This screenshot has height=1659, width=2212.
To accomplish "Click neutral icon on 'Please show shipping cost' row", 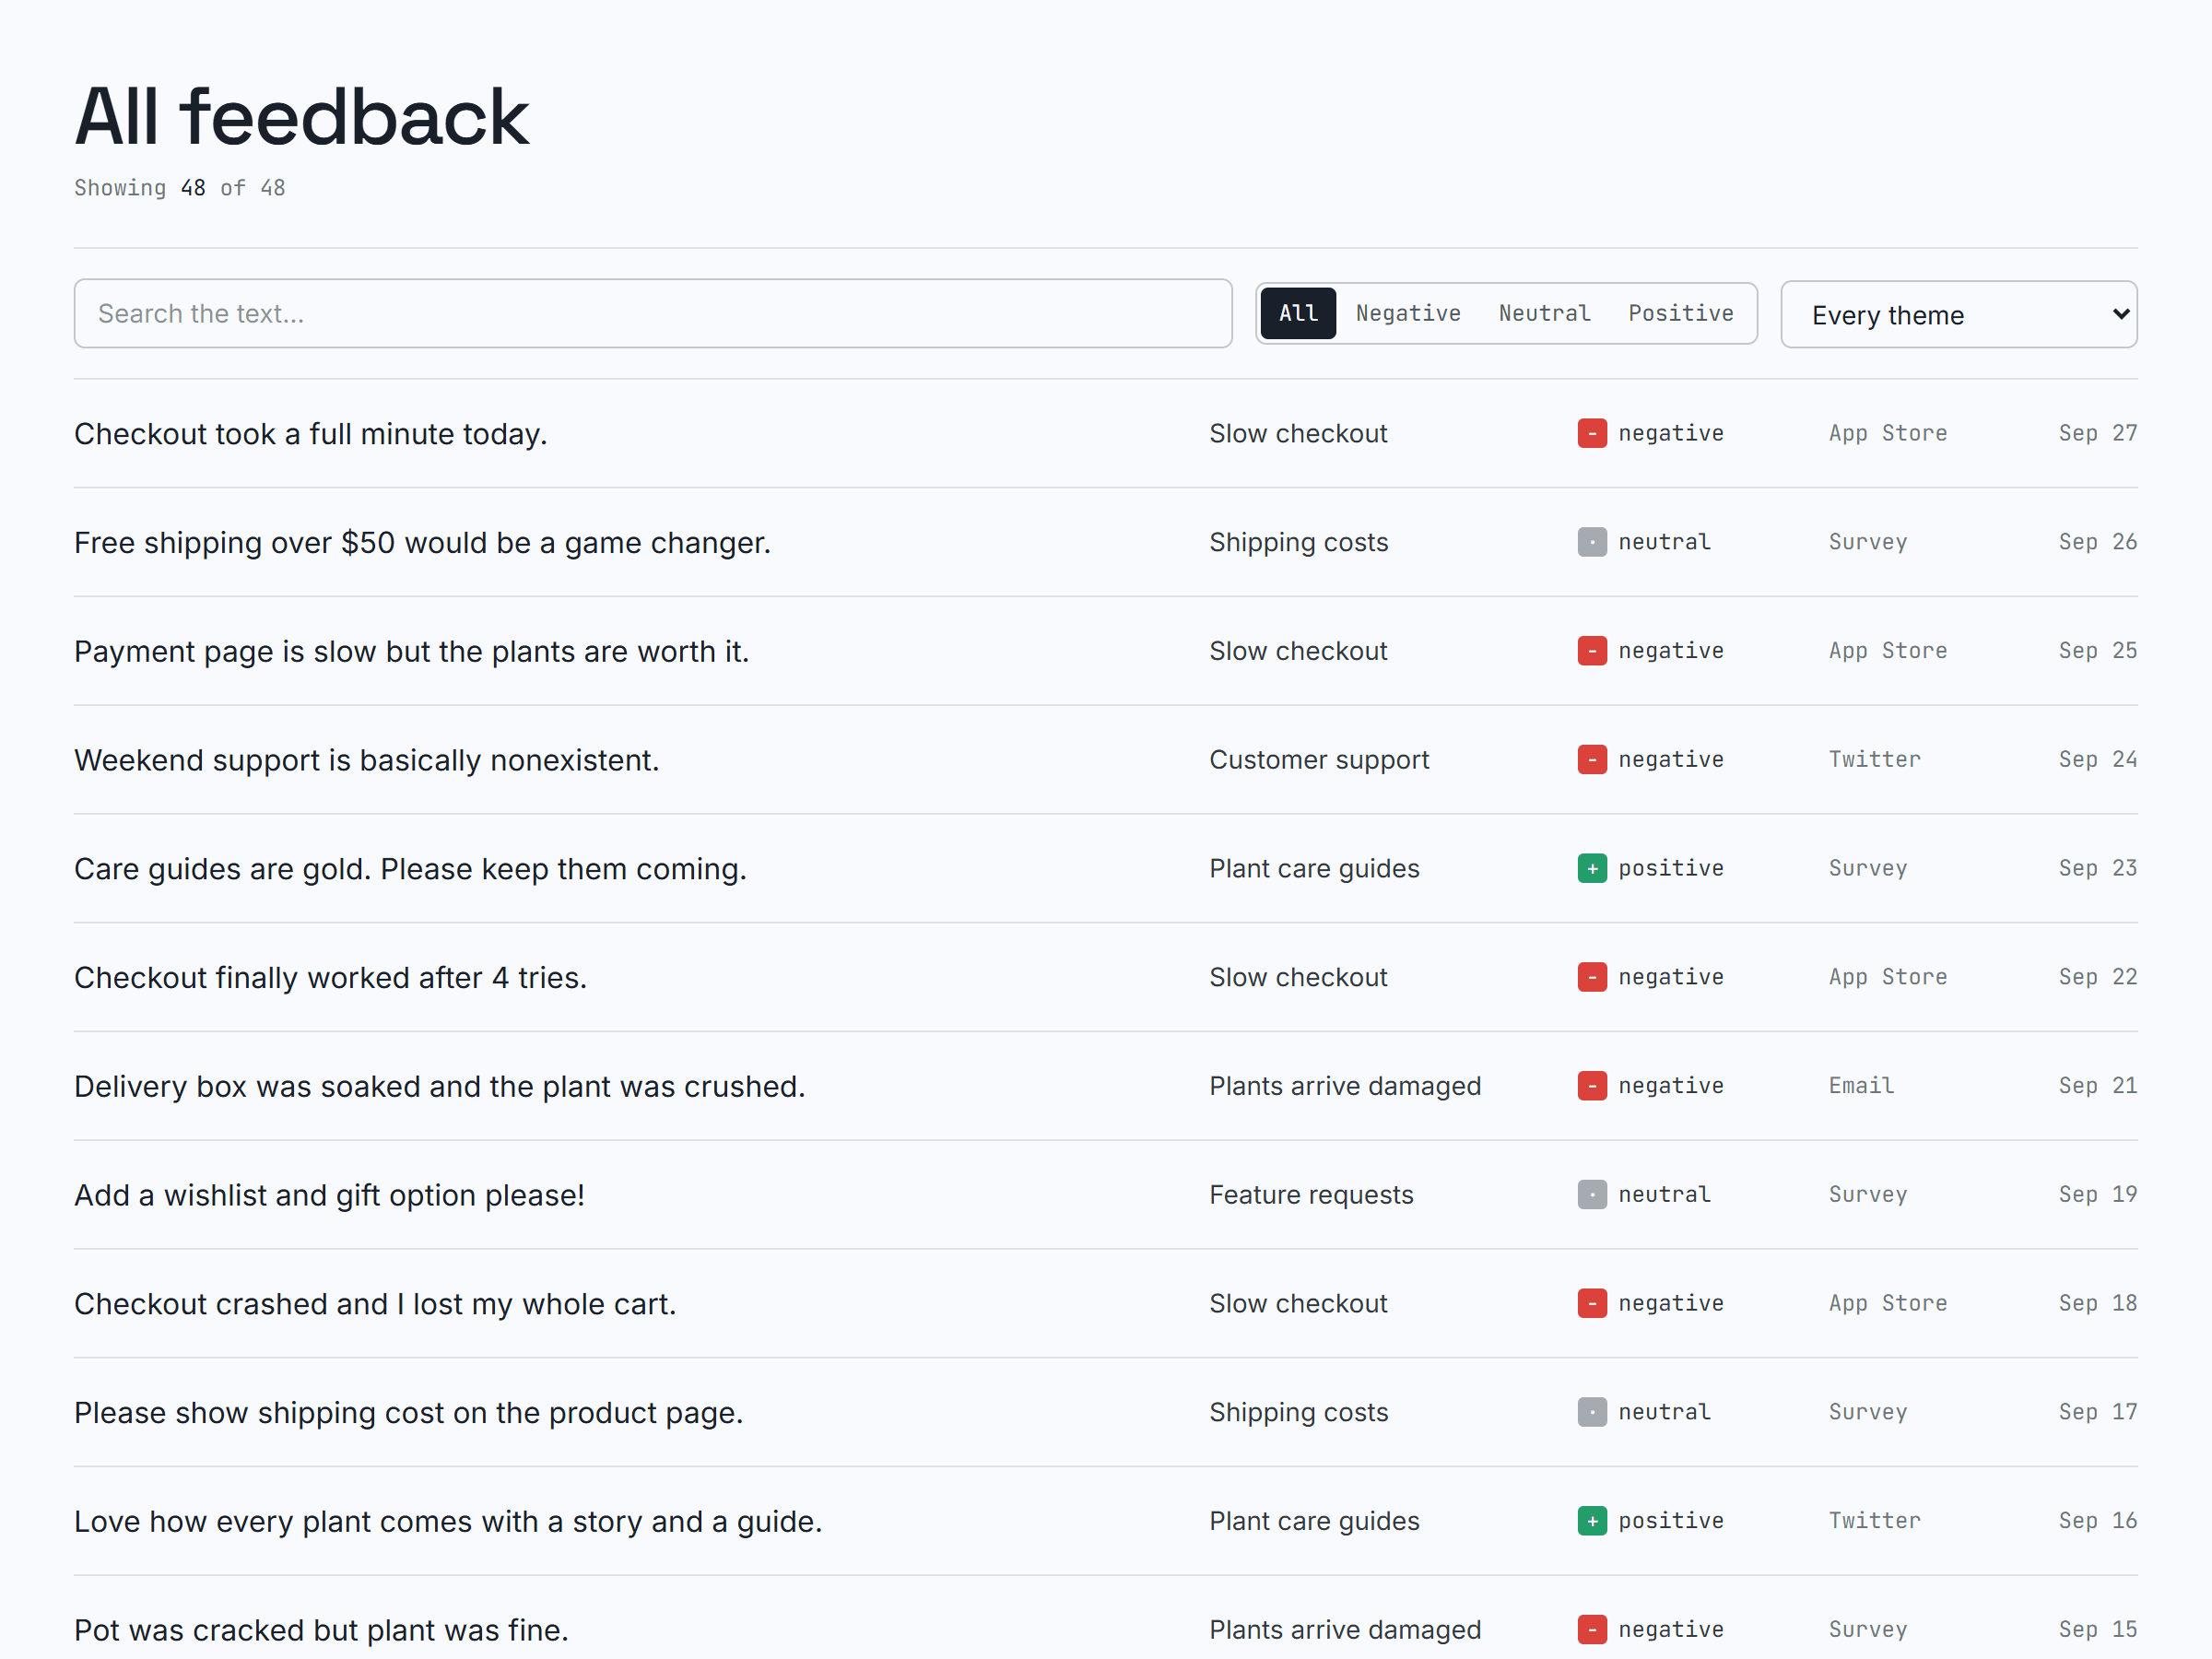I will click(1592, 1413).
